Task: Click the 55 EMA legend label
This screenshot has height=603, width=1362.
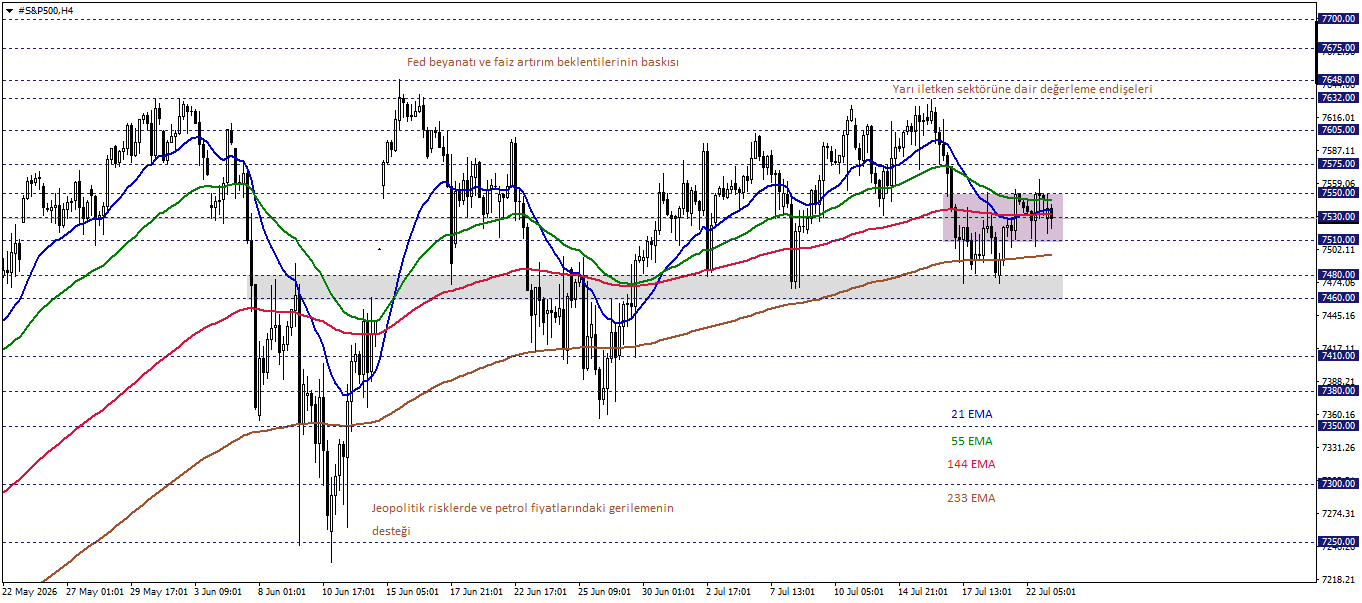Action: 971,441
